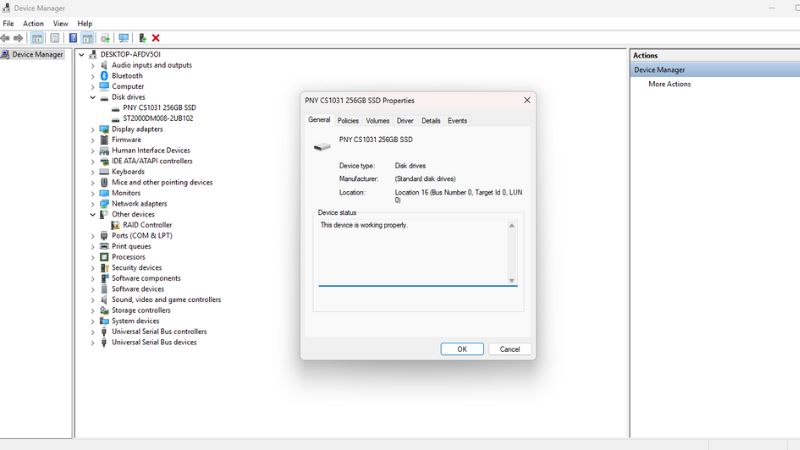This screenshot has height=450, width=800.
Task: Click the Update driver toolbar icon
Action: pos(105,38)
